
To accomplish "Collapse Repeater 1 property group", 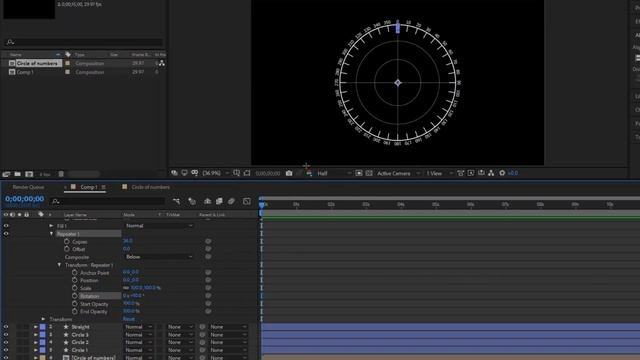I will coord(51,233).
